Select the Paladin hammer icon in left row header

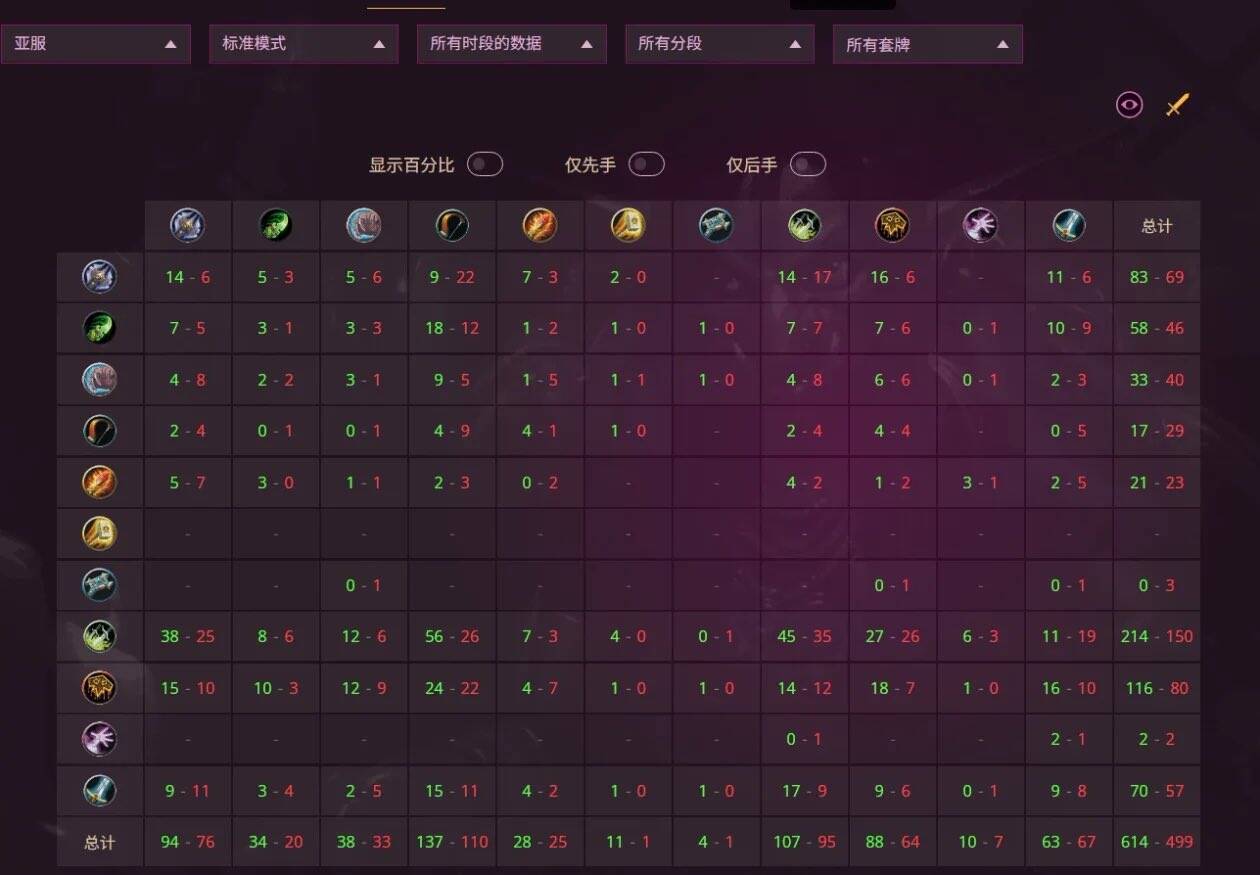(99, 533)
